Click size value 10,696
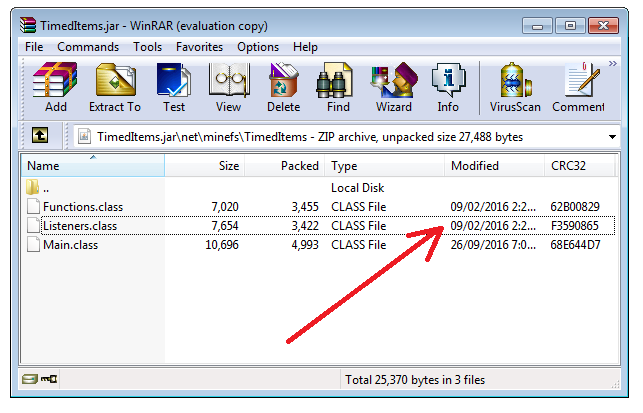Viewport: 643px width, 413px height. 222,245
